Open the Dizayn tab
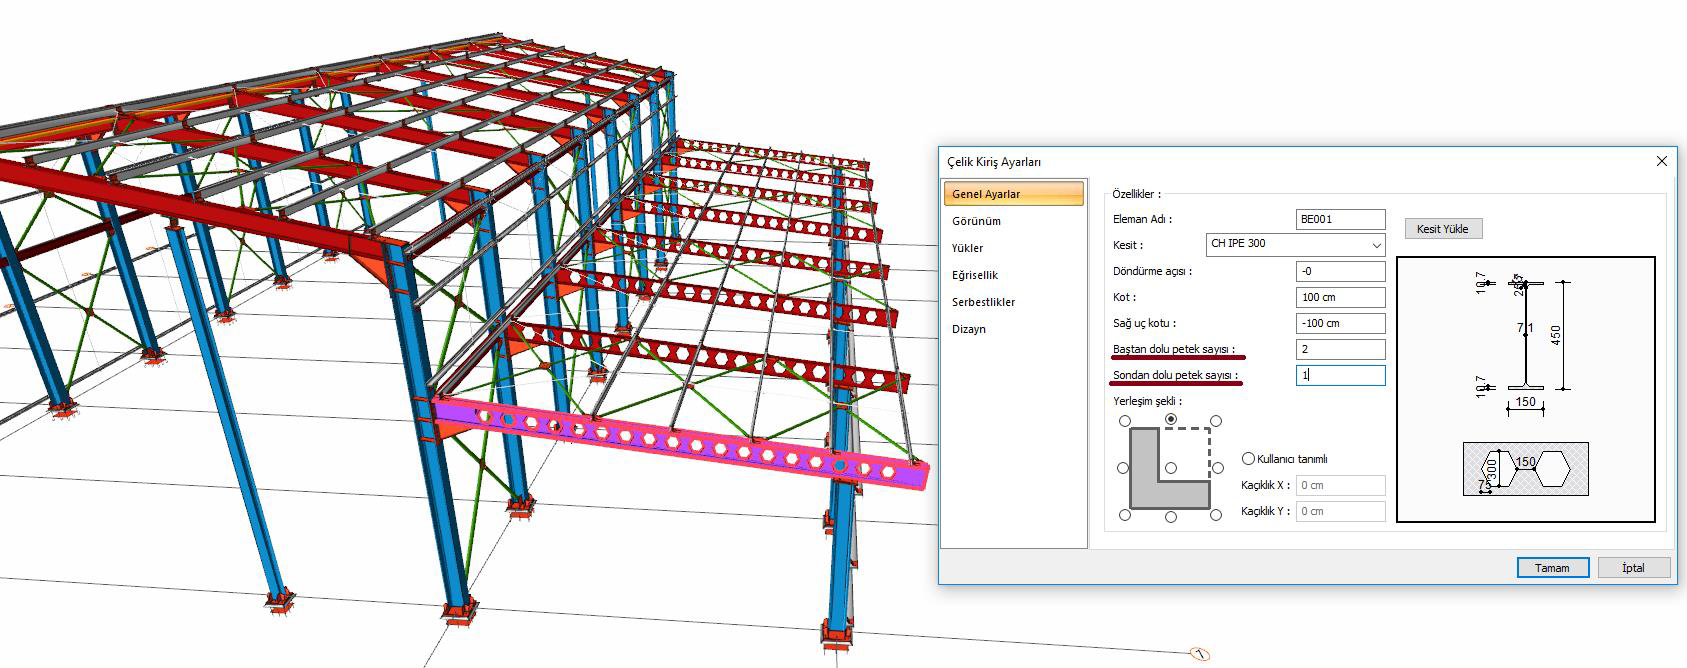 click(x=969, y=329)
